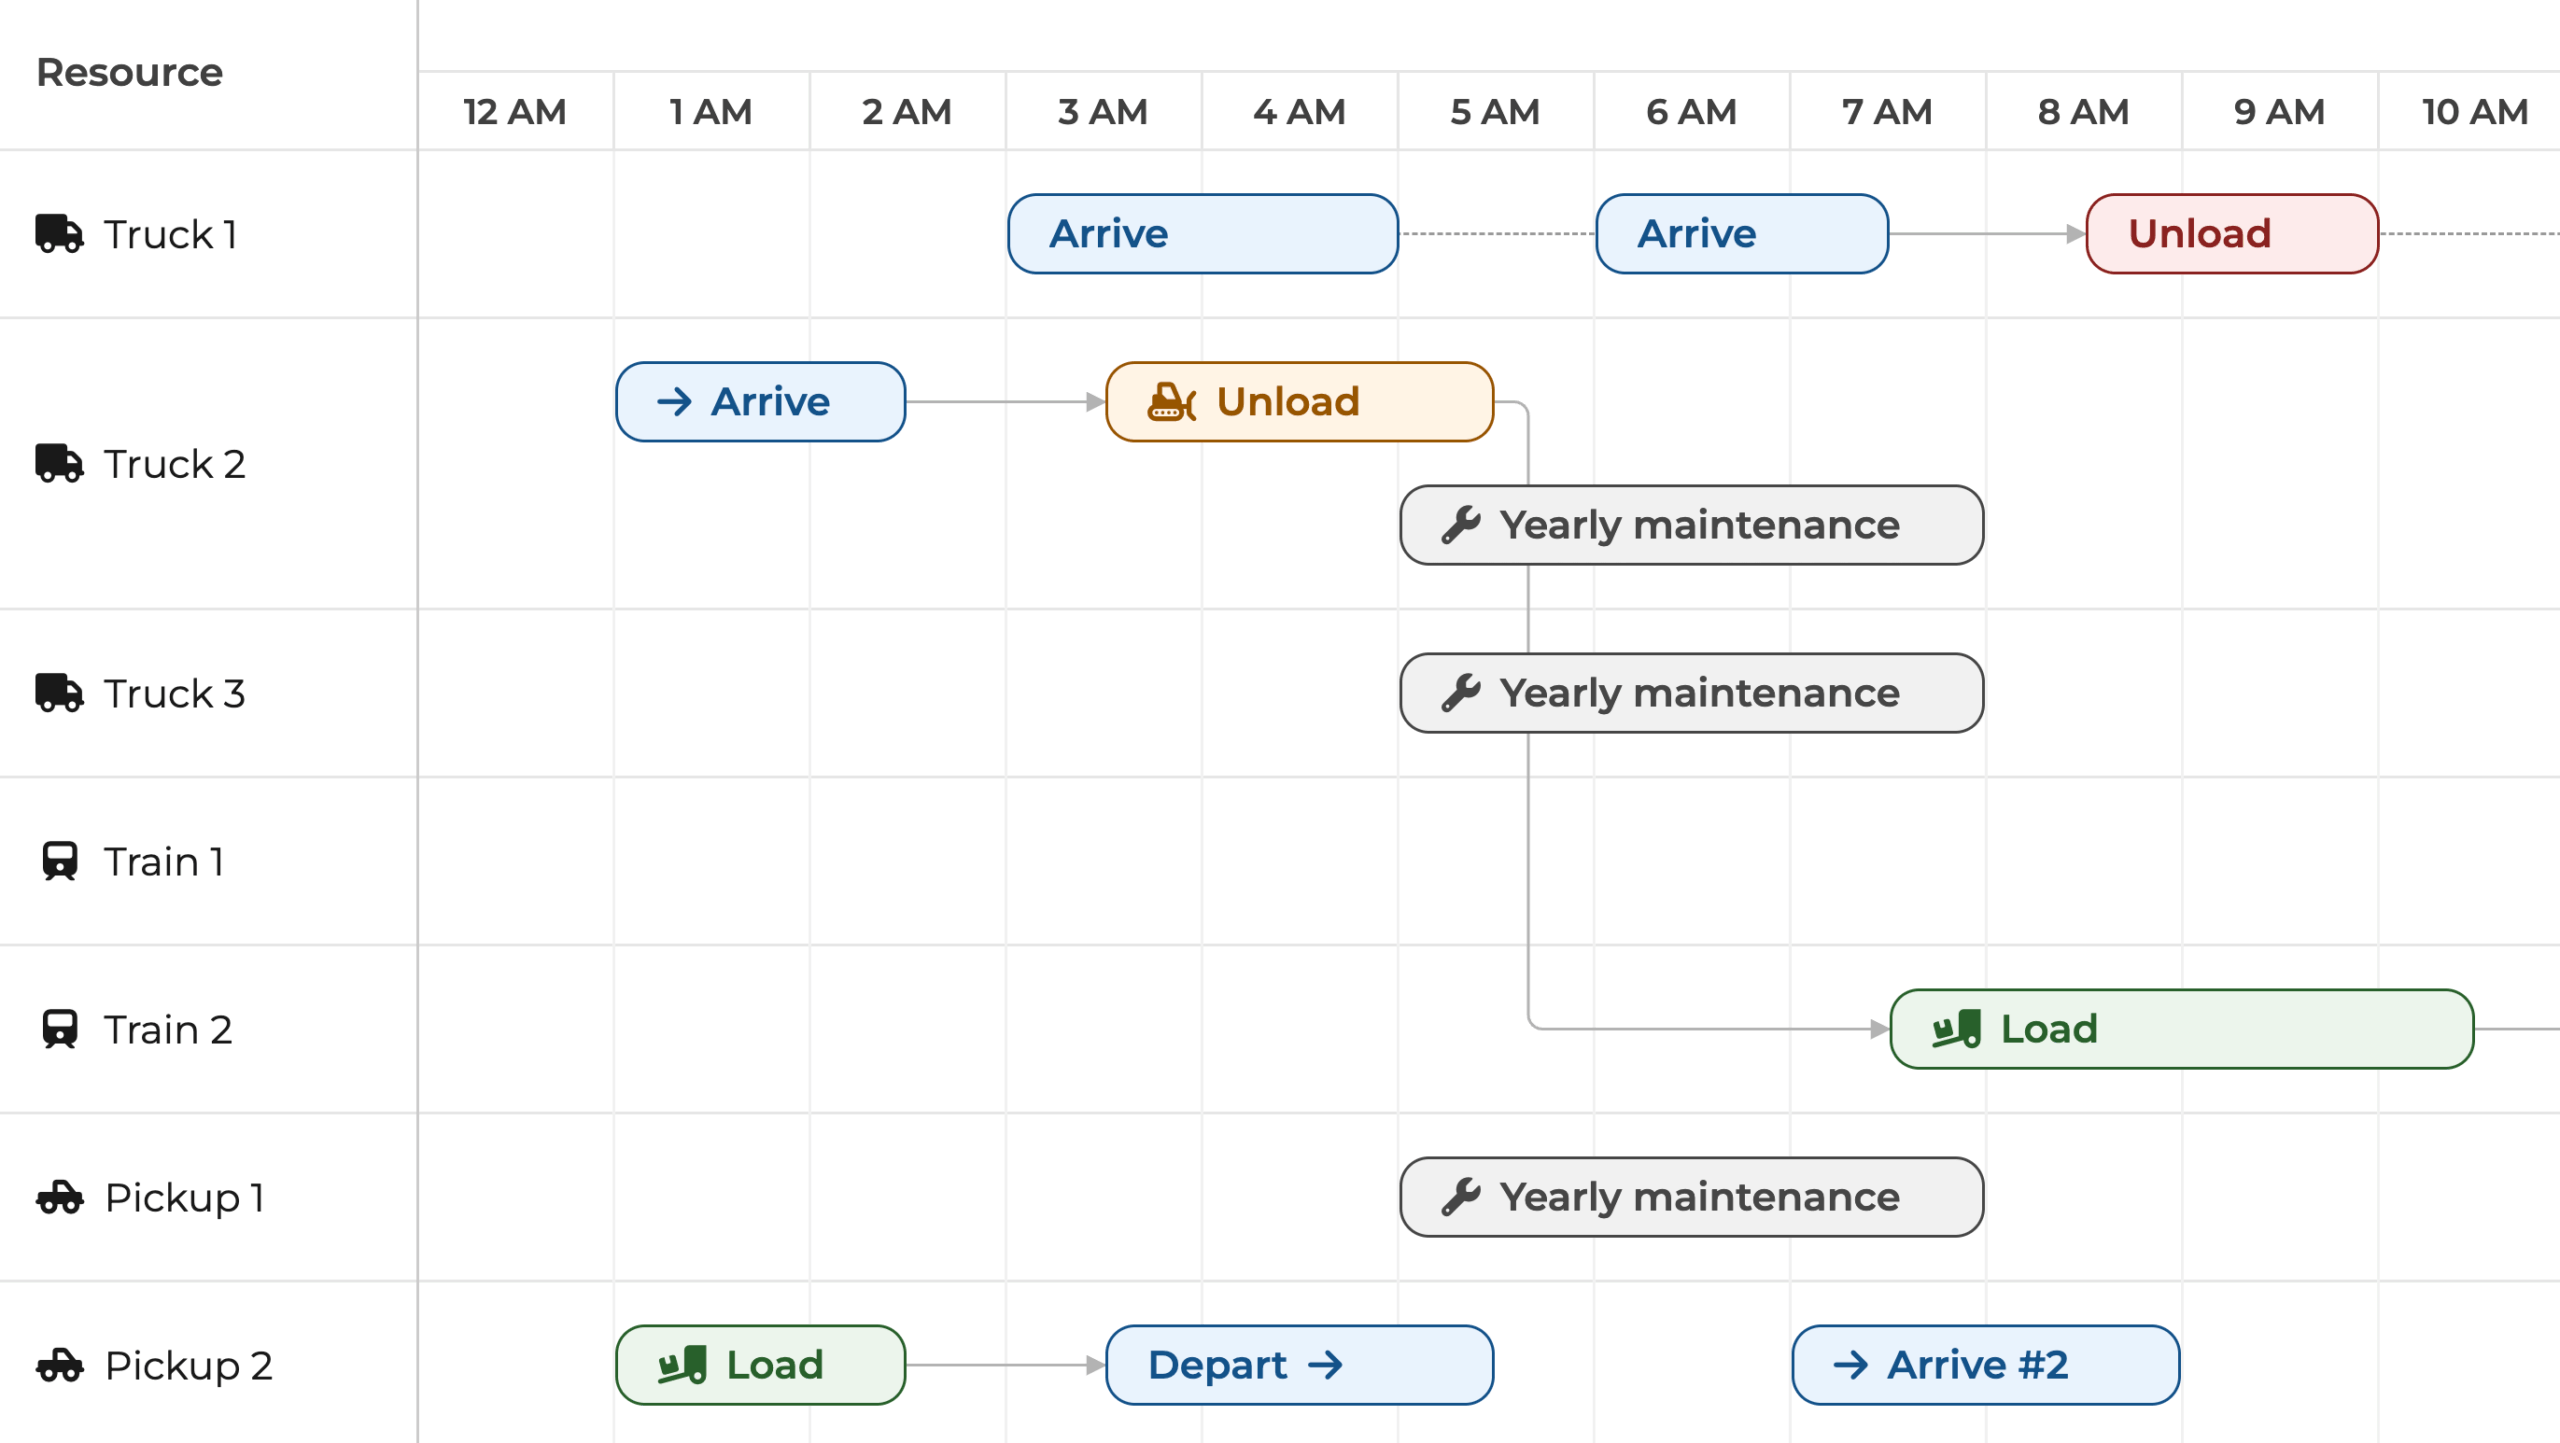Select the Depart event for Pickup 2
The image size is (2560, 1443).
(x=1299, y=1365)
